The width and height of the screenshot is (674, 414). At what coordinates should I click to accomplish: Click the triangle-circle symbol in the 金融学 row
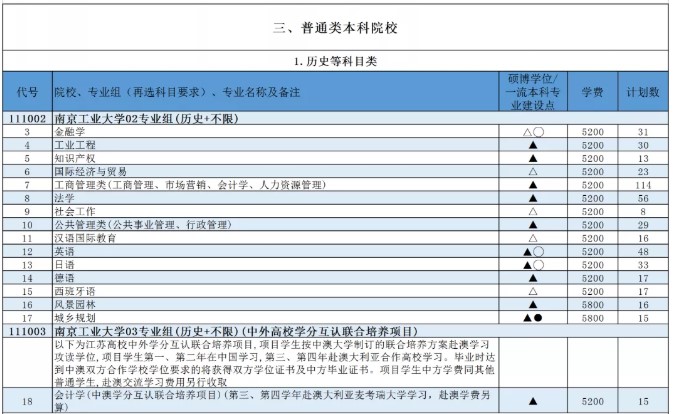pos(533,131)
